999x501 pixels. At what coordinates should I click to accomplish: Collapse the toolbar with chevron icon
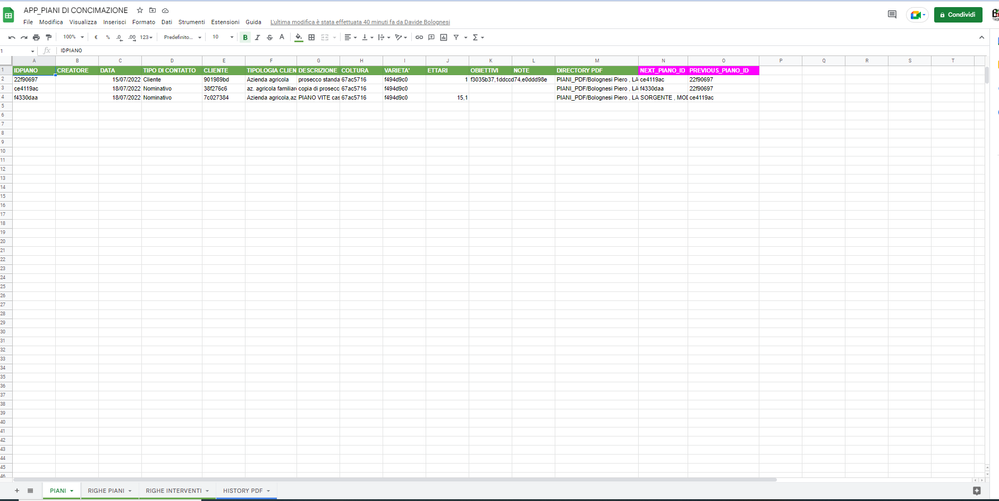point(982,38)
